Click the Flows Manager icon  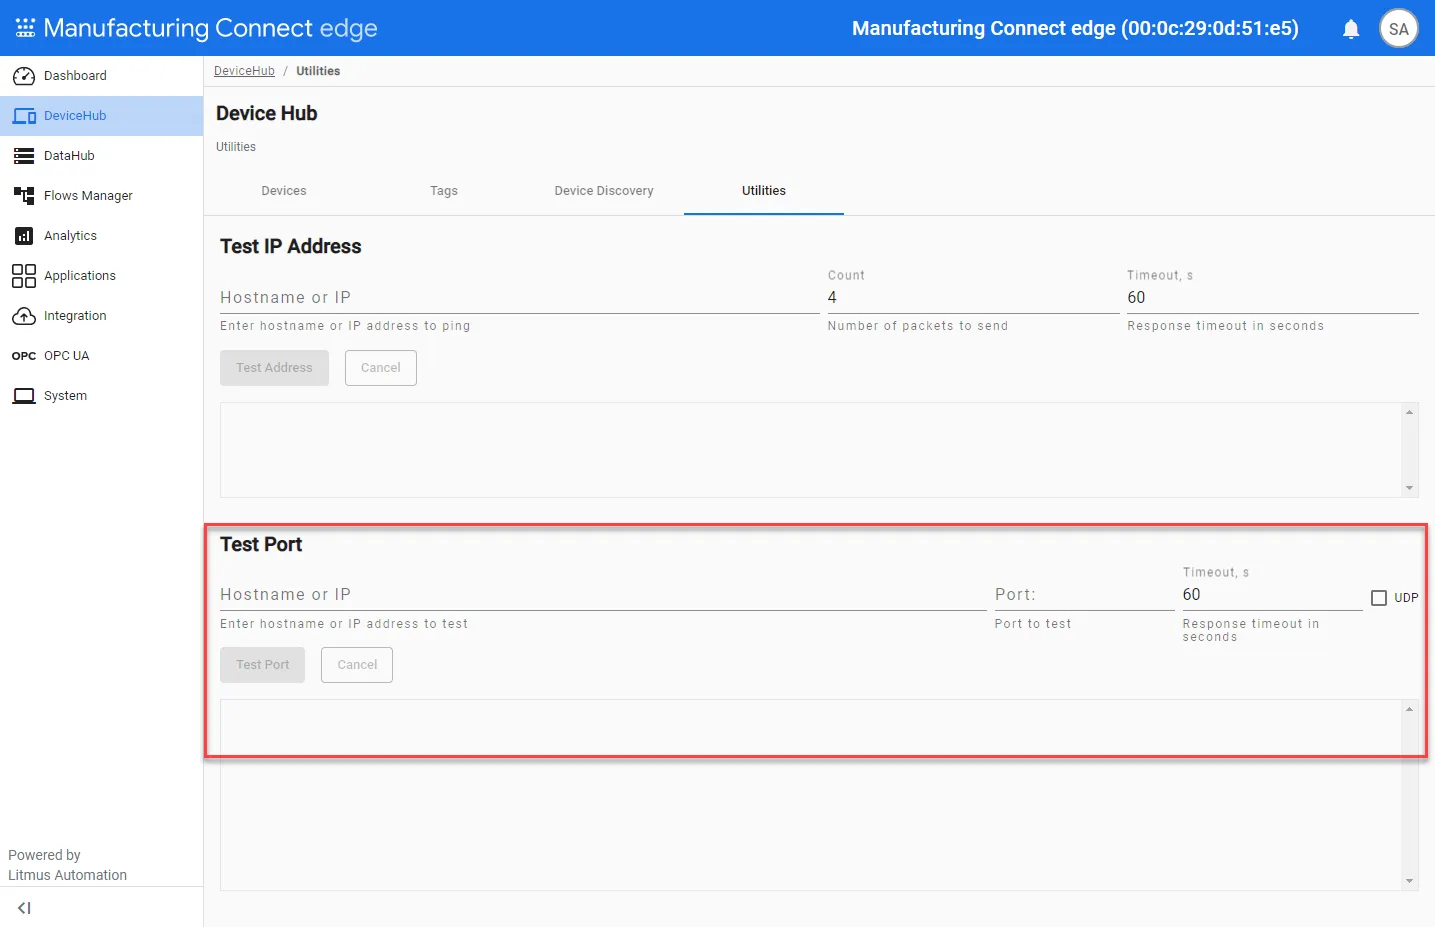24,196
